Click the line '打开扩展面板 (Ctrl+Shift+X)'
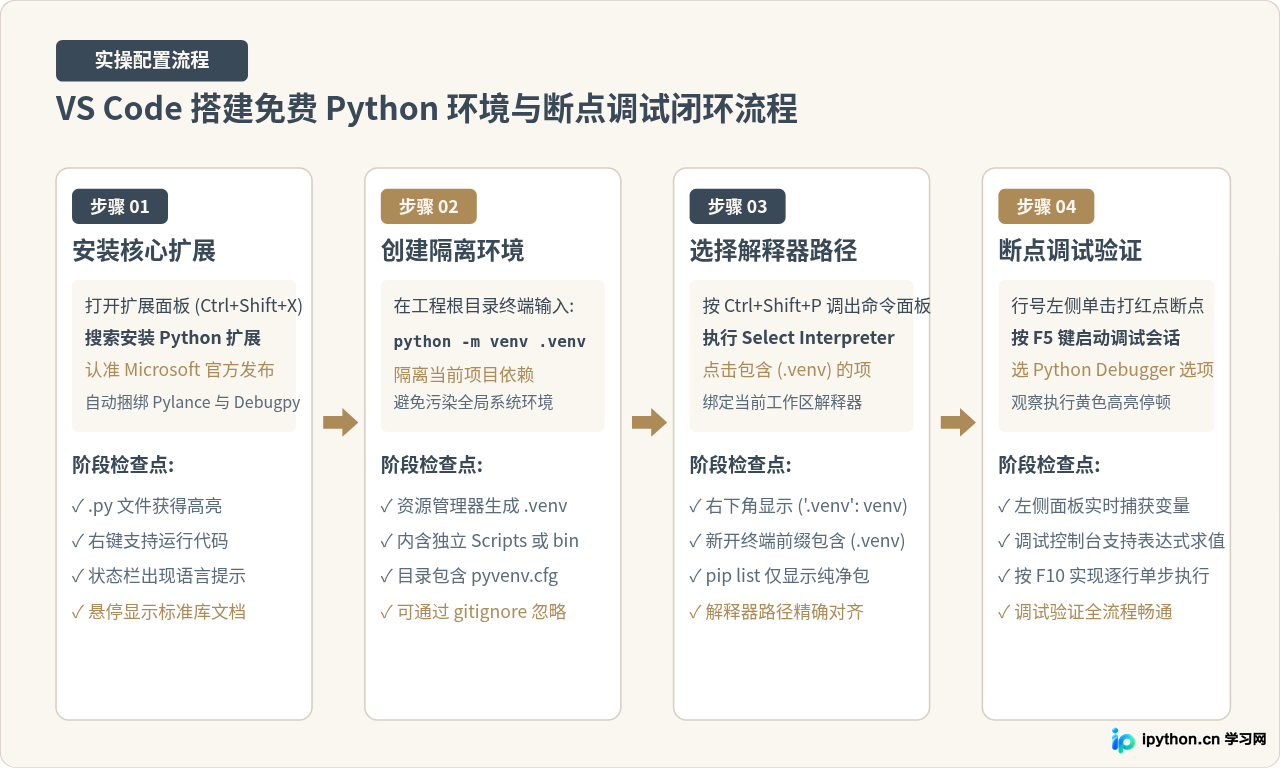The width and height of the screenshot is (1280, 768). [x=194, y=306]
